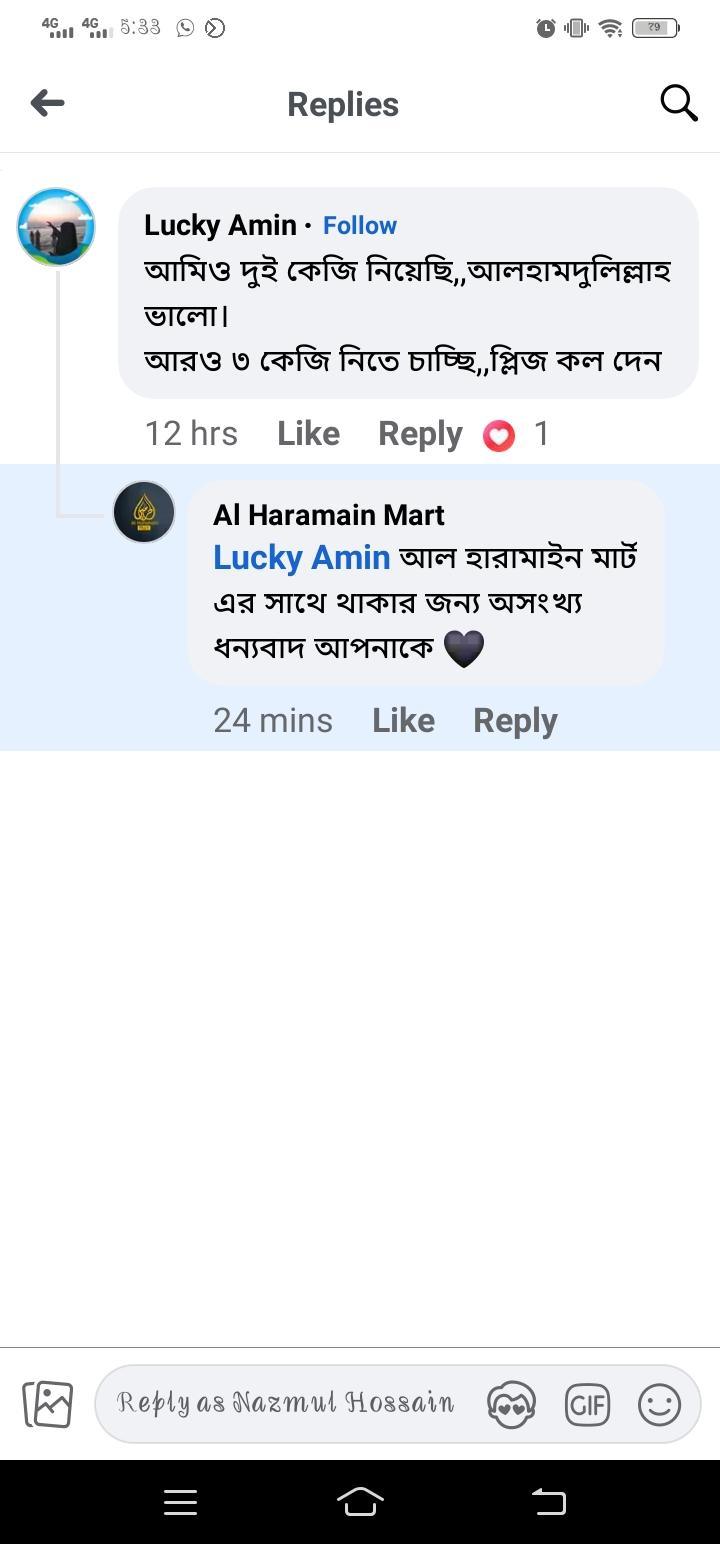Open the Al Haramain Mart page name

click(329, 515)
